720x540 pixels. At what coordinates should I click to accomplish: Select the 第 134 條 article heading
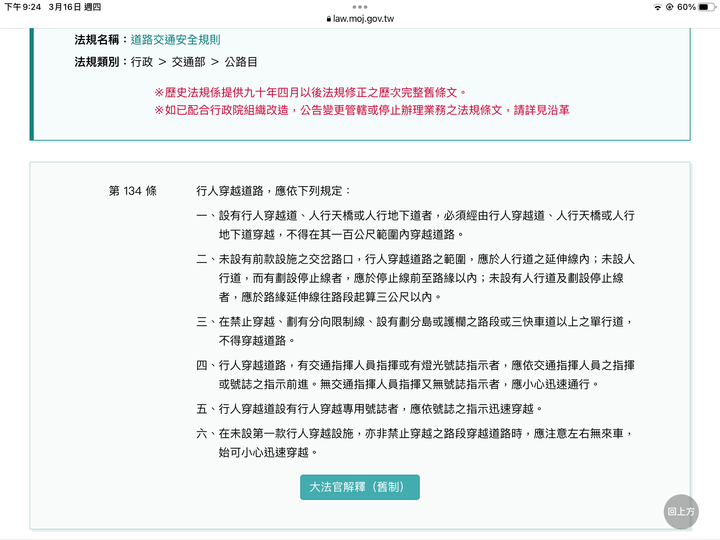pos(133,191)
